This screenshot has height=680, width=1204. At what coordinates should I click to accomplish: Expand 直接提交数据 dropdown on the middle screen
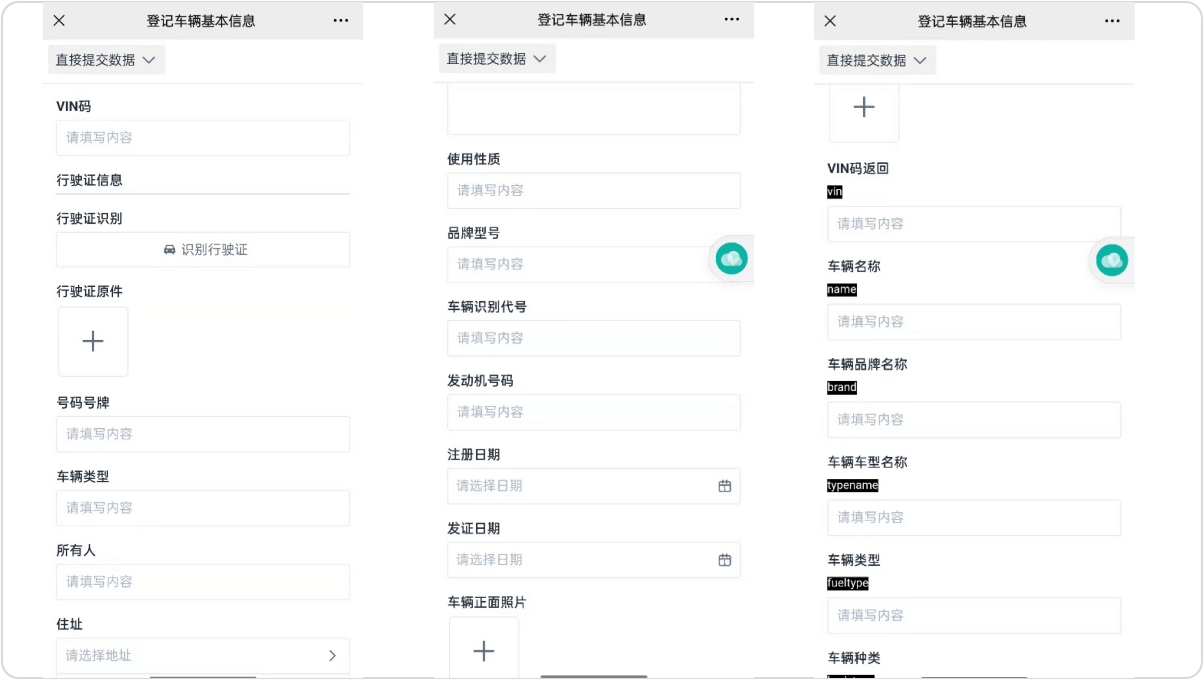(497, 59)
